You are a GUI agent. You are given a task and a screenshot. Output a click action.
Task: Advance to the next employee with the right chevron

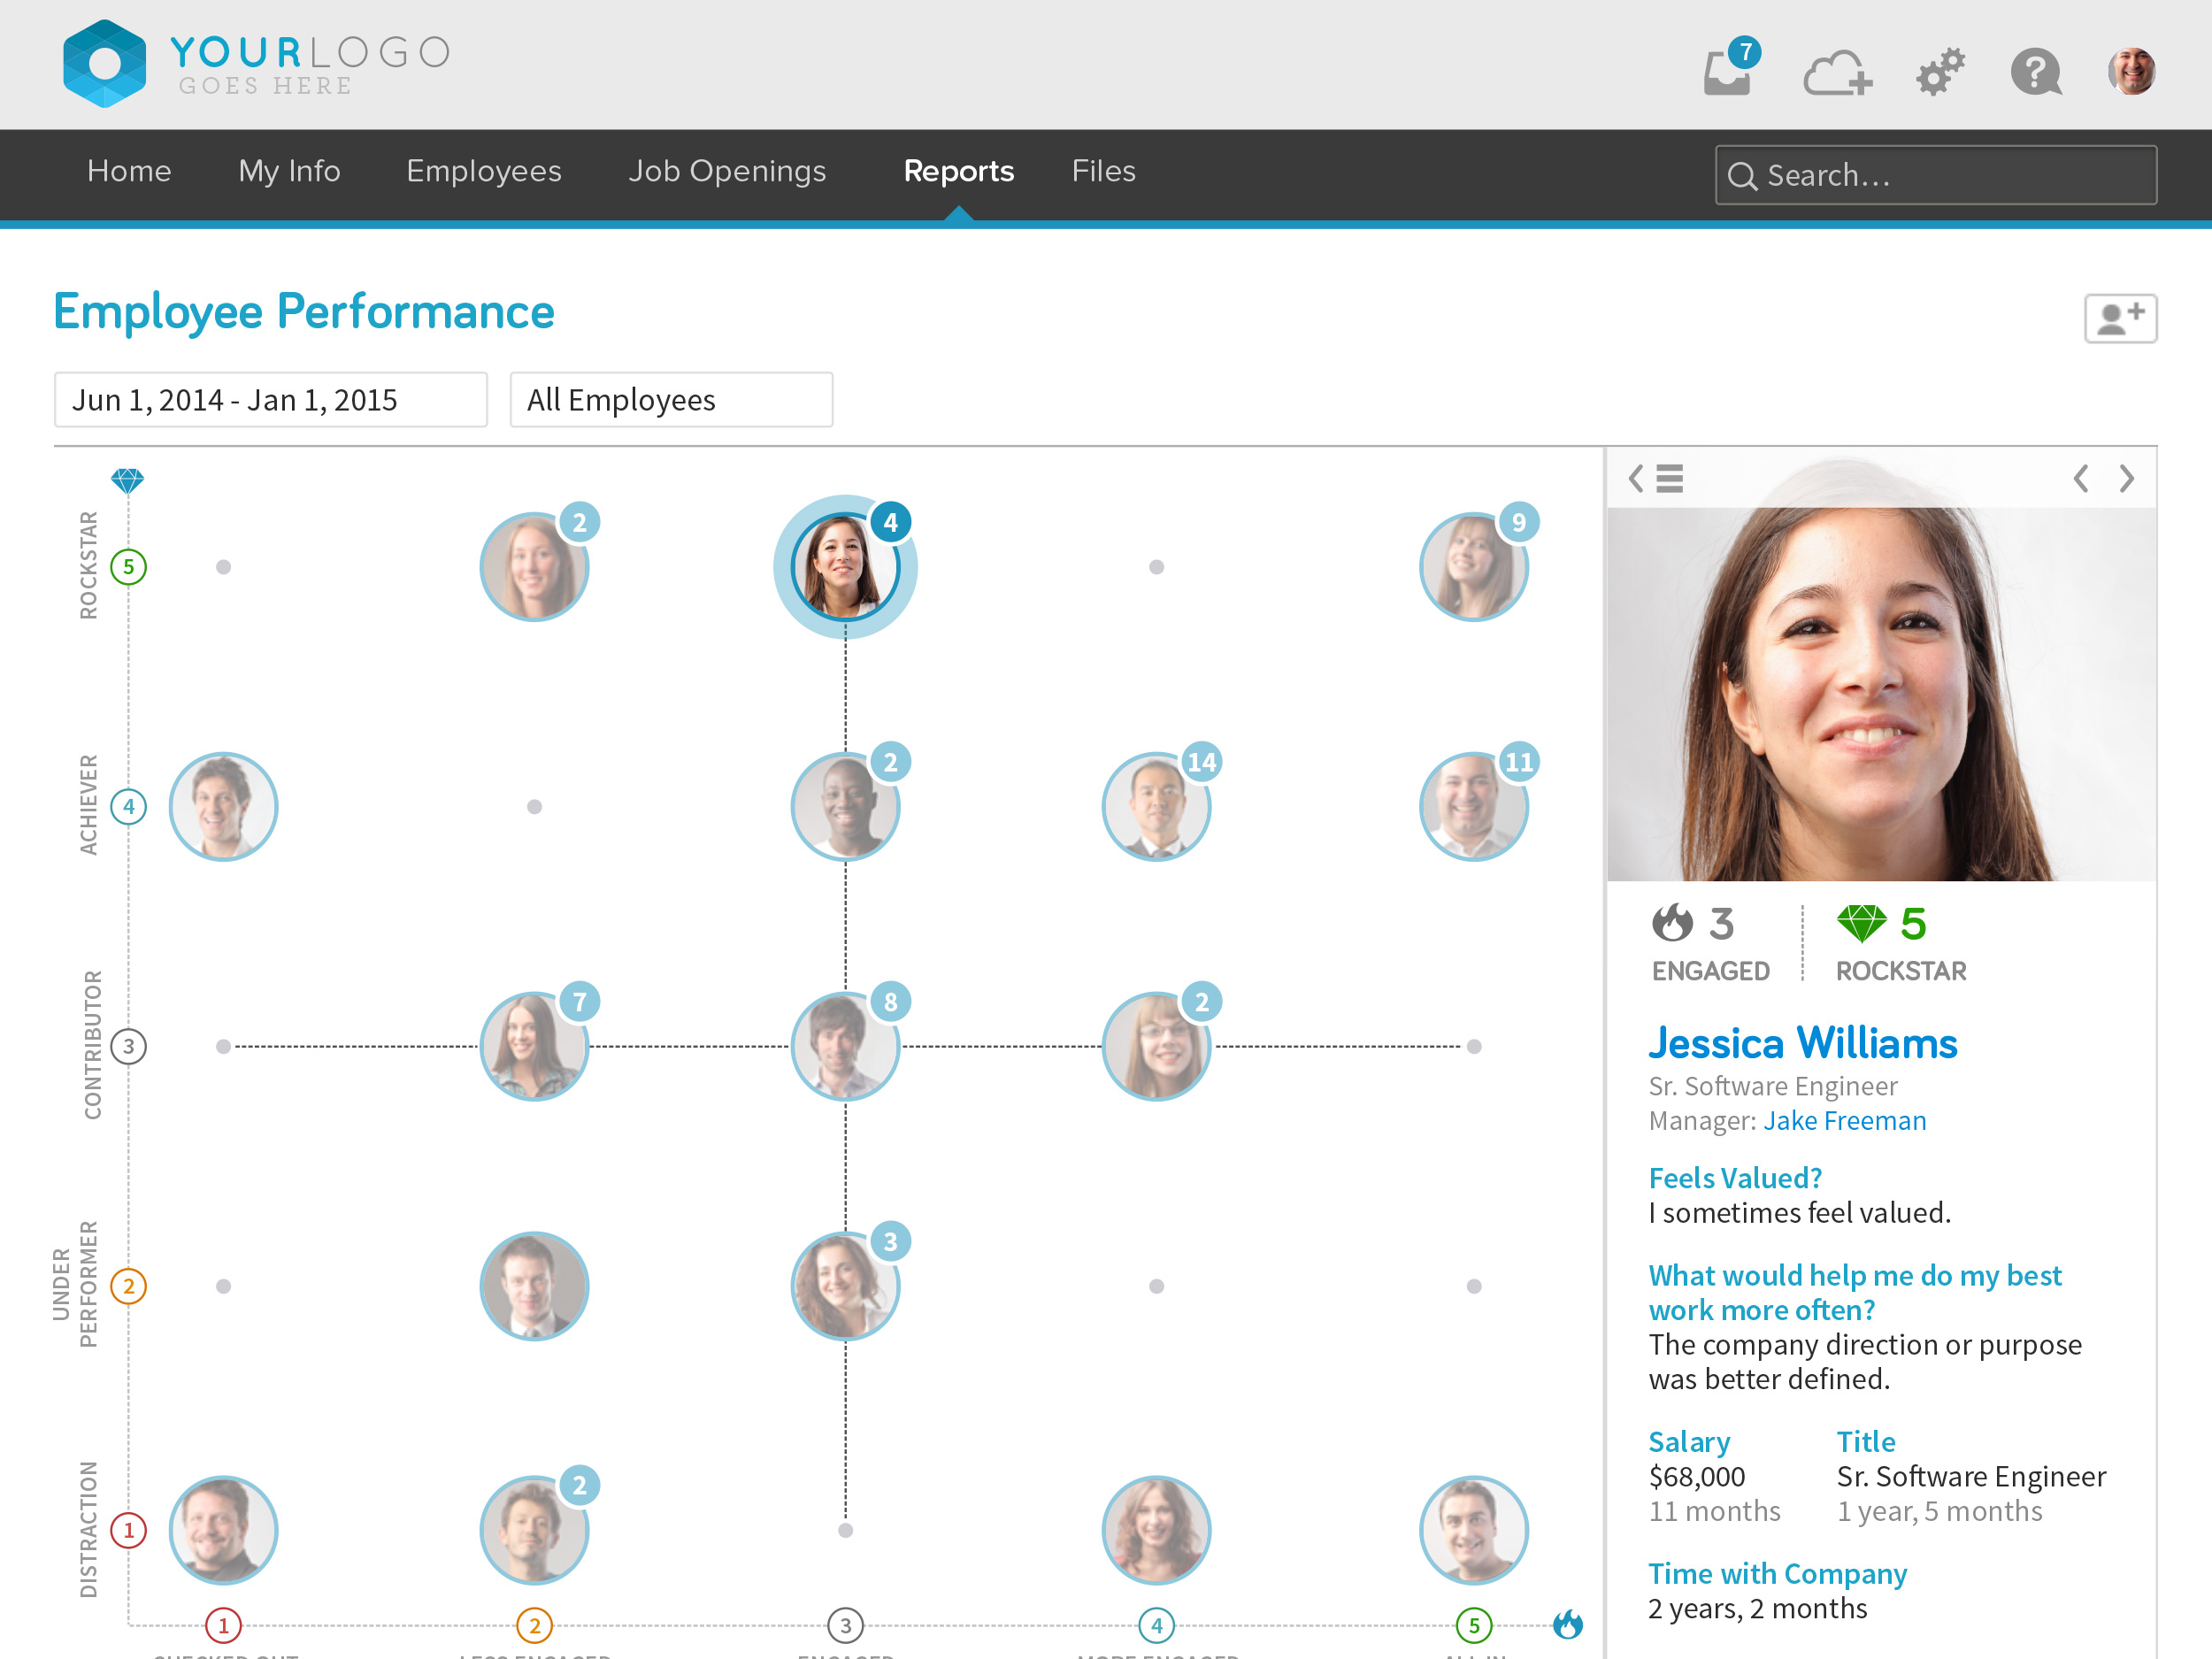point(2126,479)
